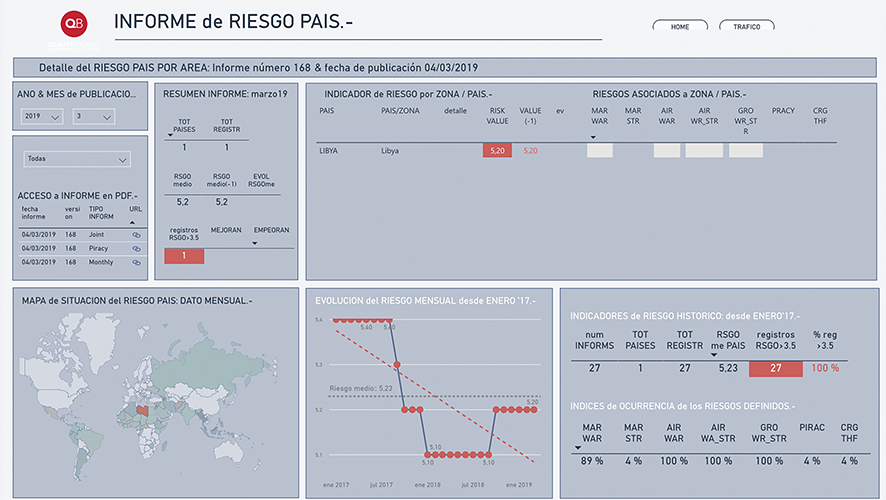The height and width of the screenshot is (500, 886).
Task: Open the month dropdown showing 3
Action: click(x=94, y=116)
